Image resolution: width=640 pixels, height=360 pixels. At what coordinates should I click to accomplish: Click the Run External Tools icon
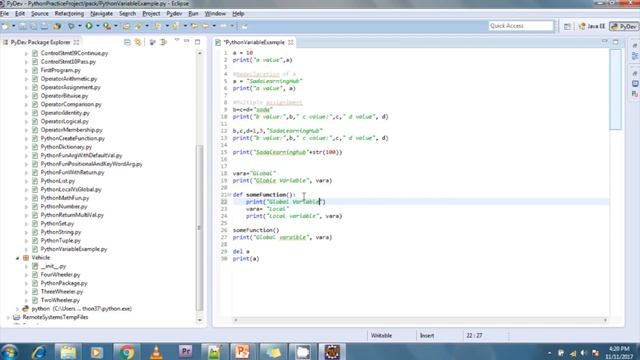(107, 26)
